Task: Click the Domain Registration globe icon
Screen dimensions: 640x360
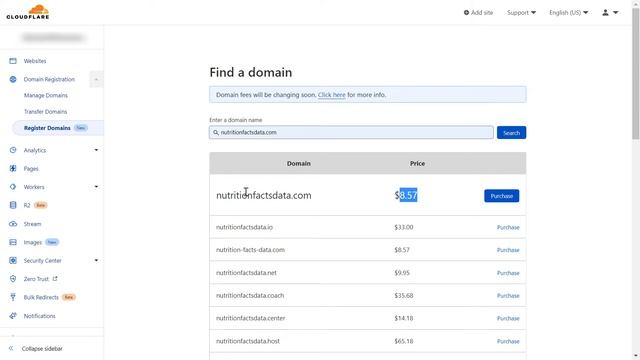Action: click(x=13, y=79)
